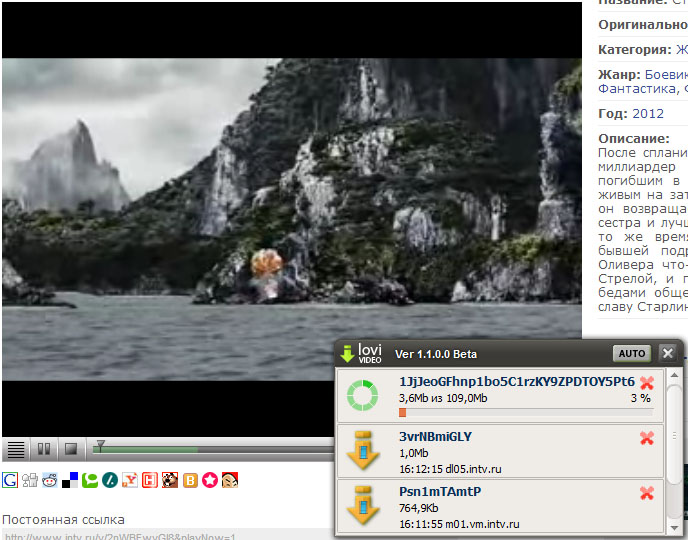Click the Lovi Video list scrollbar thumb
688x540 pixels.
click(674, 436)
